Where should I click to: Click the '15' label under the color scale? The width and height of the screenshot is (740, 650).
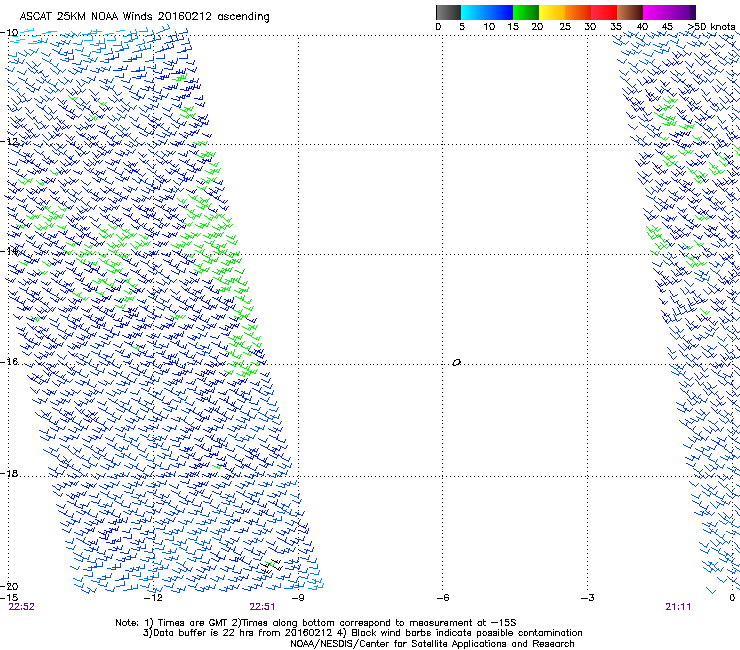click(x=513, y=27)
